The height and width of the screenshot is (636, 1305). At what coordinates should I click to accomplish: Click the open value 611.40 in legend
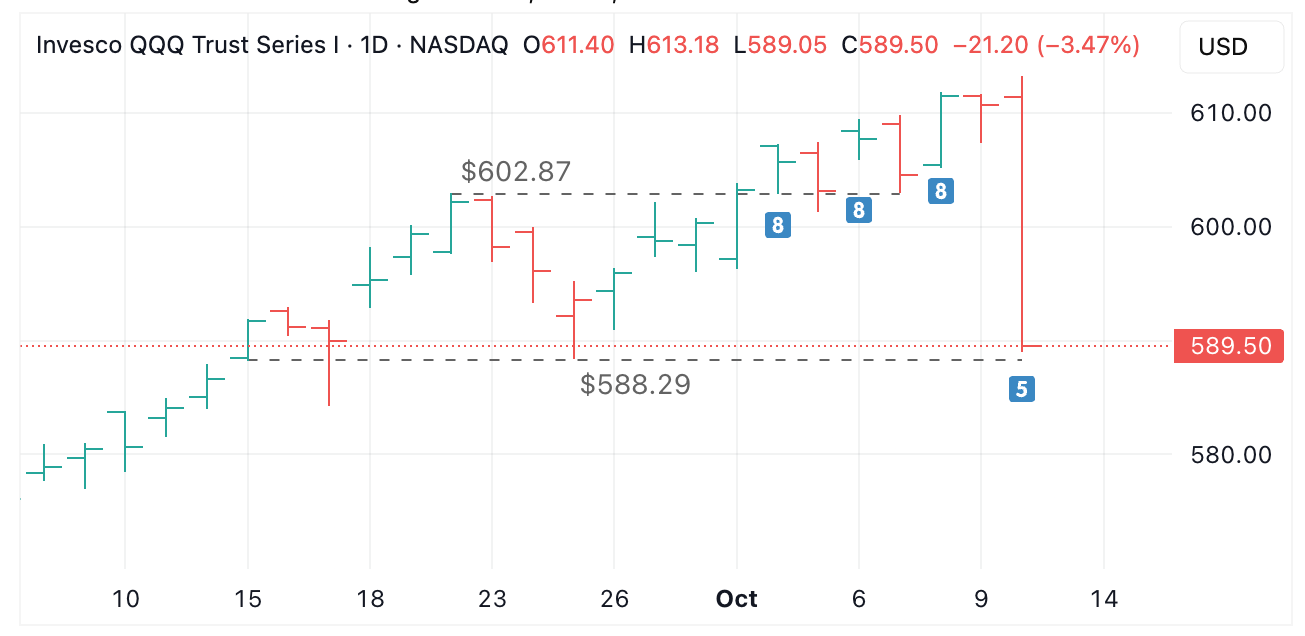click(577, 45)
